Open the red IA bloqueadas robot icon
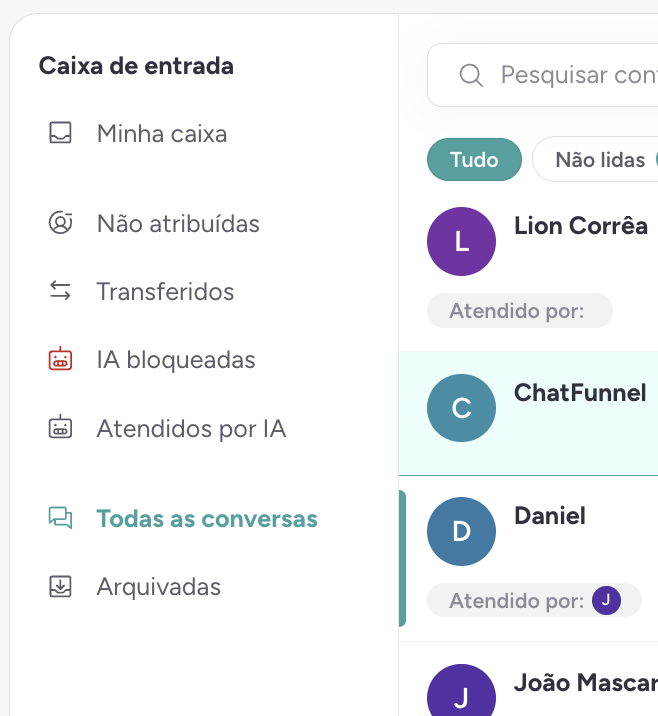The height and width of the screenshot is (716, 658). pos(60,359)
